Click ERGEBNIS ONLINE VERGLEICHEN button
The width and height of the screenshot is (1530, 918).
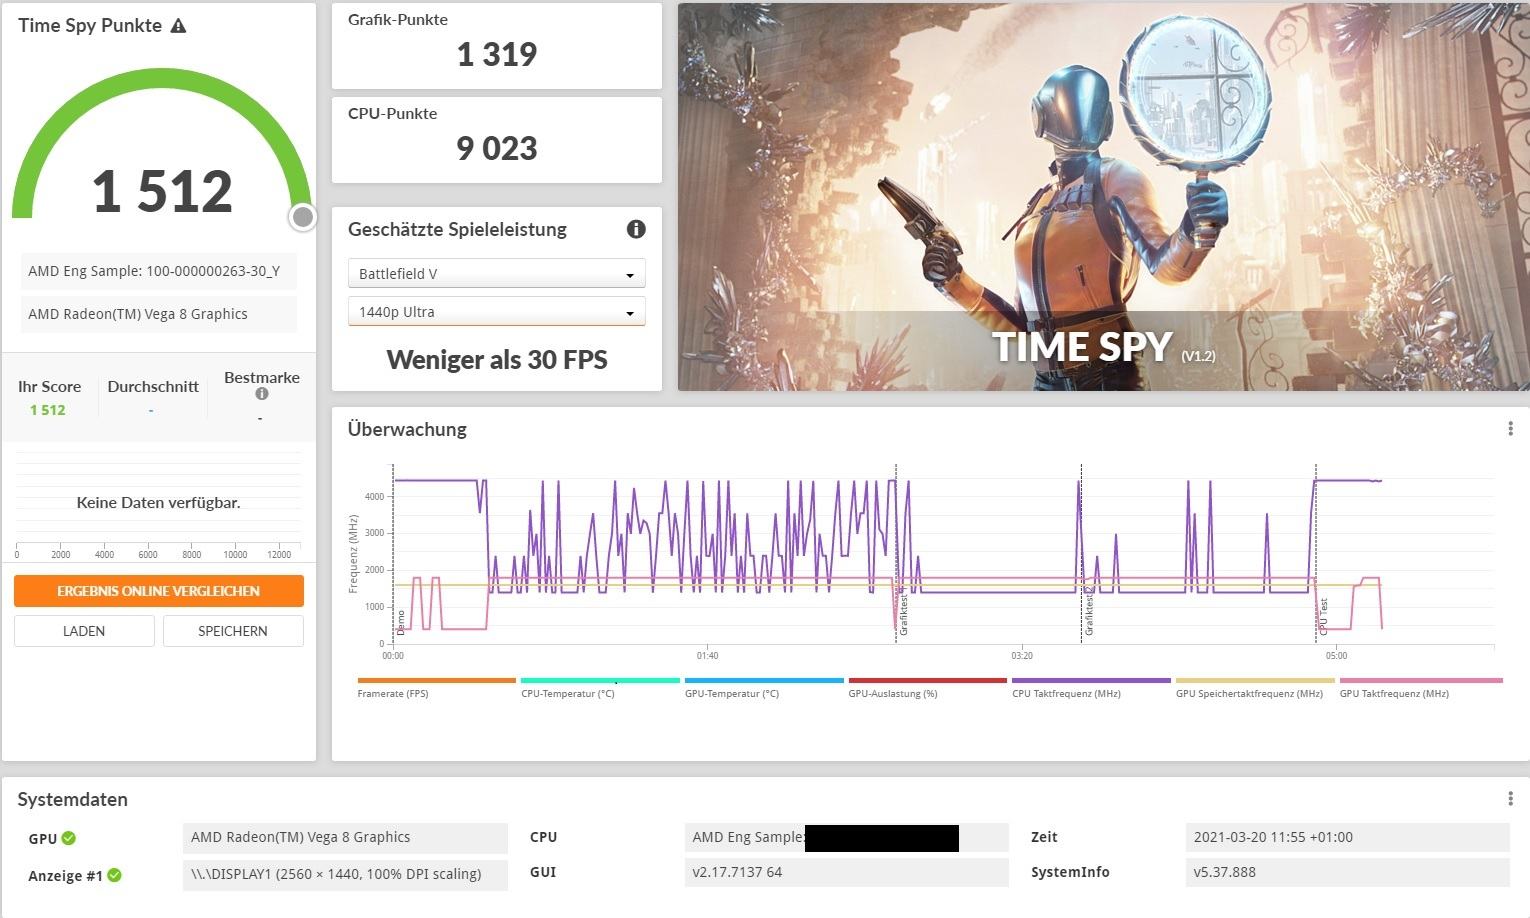[x=159, y=591]
